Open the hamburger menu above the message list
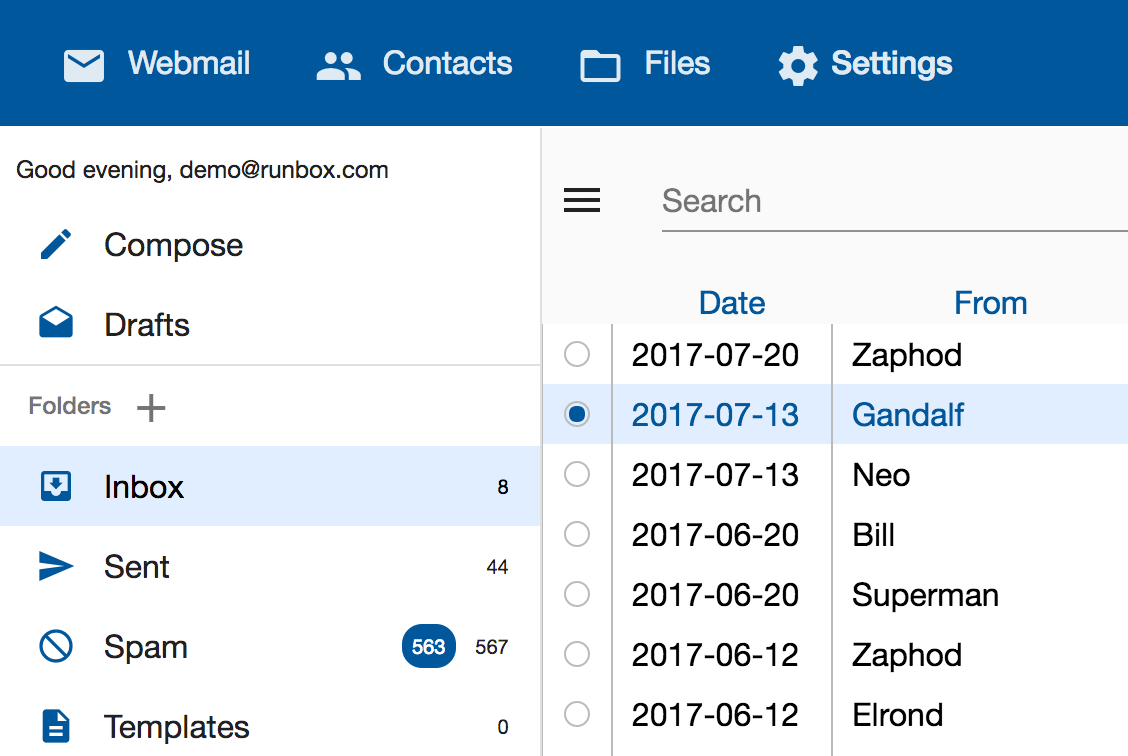The width and height of the screenshot is (1128, 756). [582, 200]
